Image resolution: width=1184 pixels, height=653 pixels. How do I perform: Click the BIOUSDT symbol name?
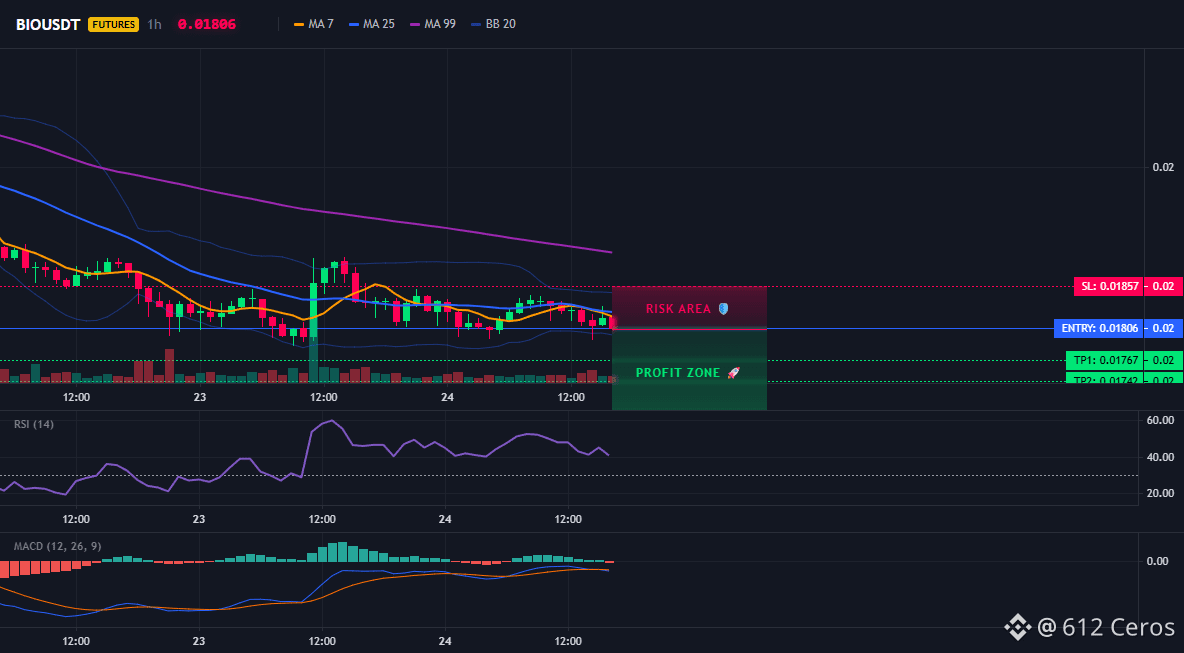click(49, 24)
